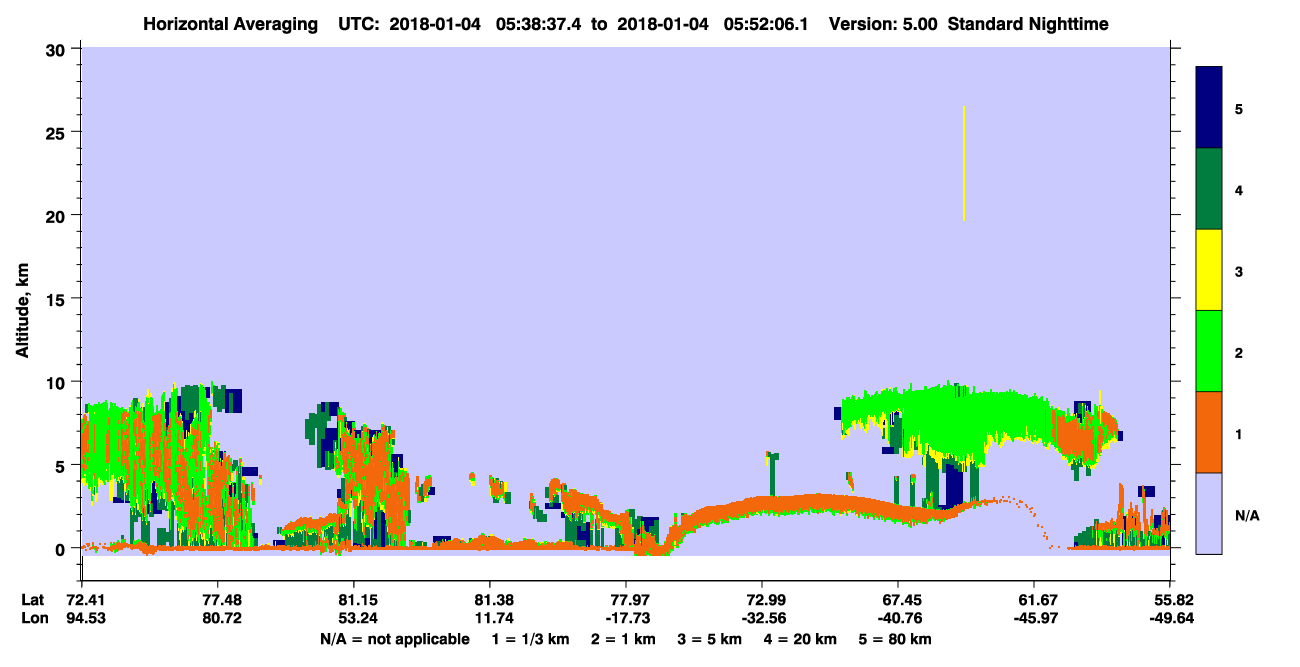The height and width of the screenshot is (667, 1300).
Task: Click latitude value 81.38
Action: click(489, 600)
